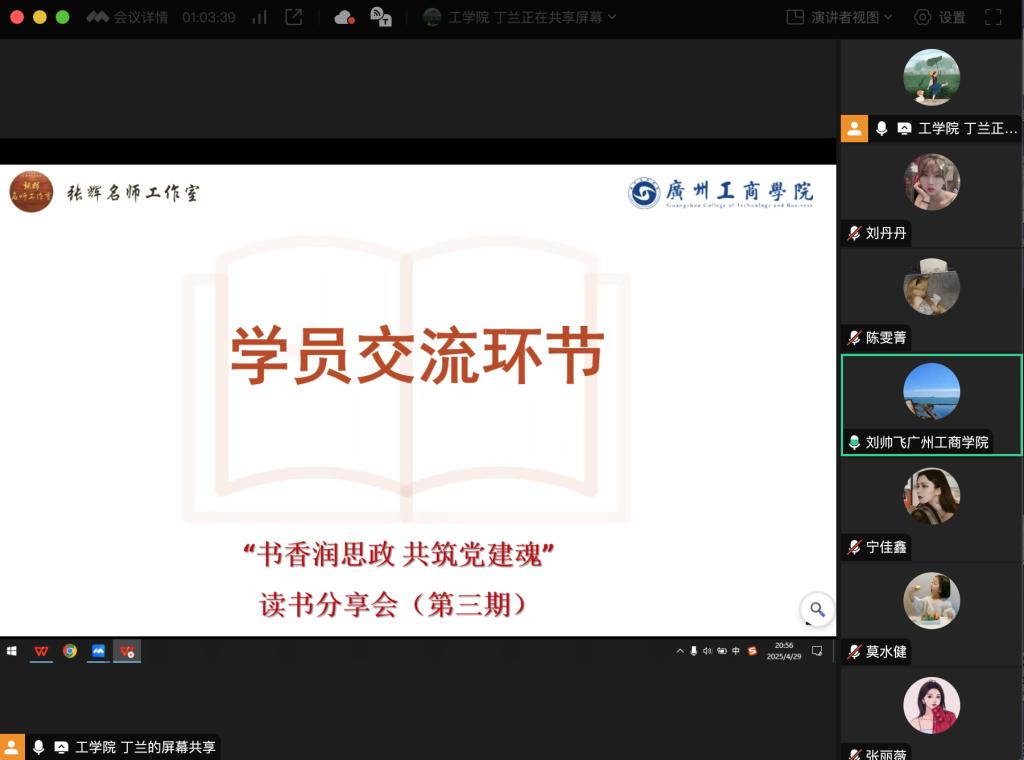Open the network signal status icon
Screen dimensions: 1024x760
coord(259,17)
